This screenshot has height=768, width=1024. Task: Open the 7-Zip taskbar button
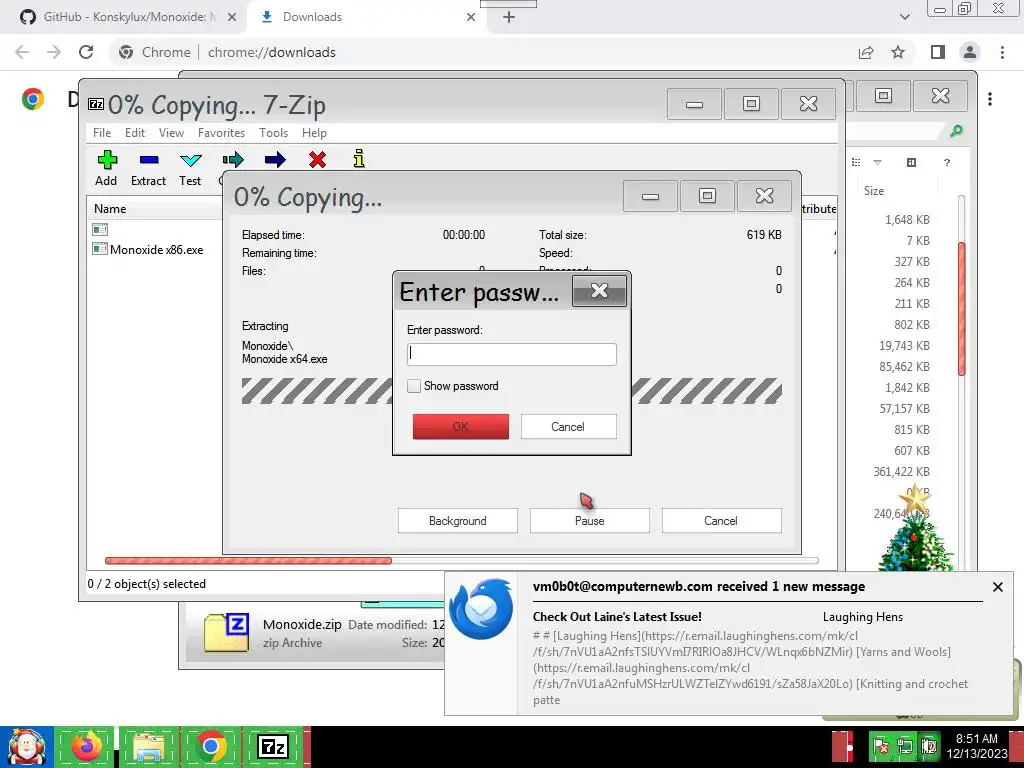[273, 747]
